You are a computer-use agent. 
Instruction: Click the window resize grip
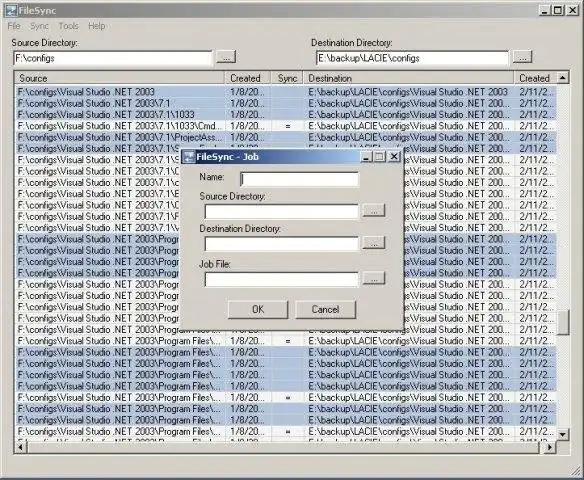pos(575,471)
